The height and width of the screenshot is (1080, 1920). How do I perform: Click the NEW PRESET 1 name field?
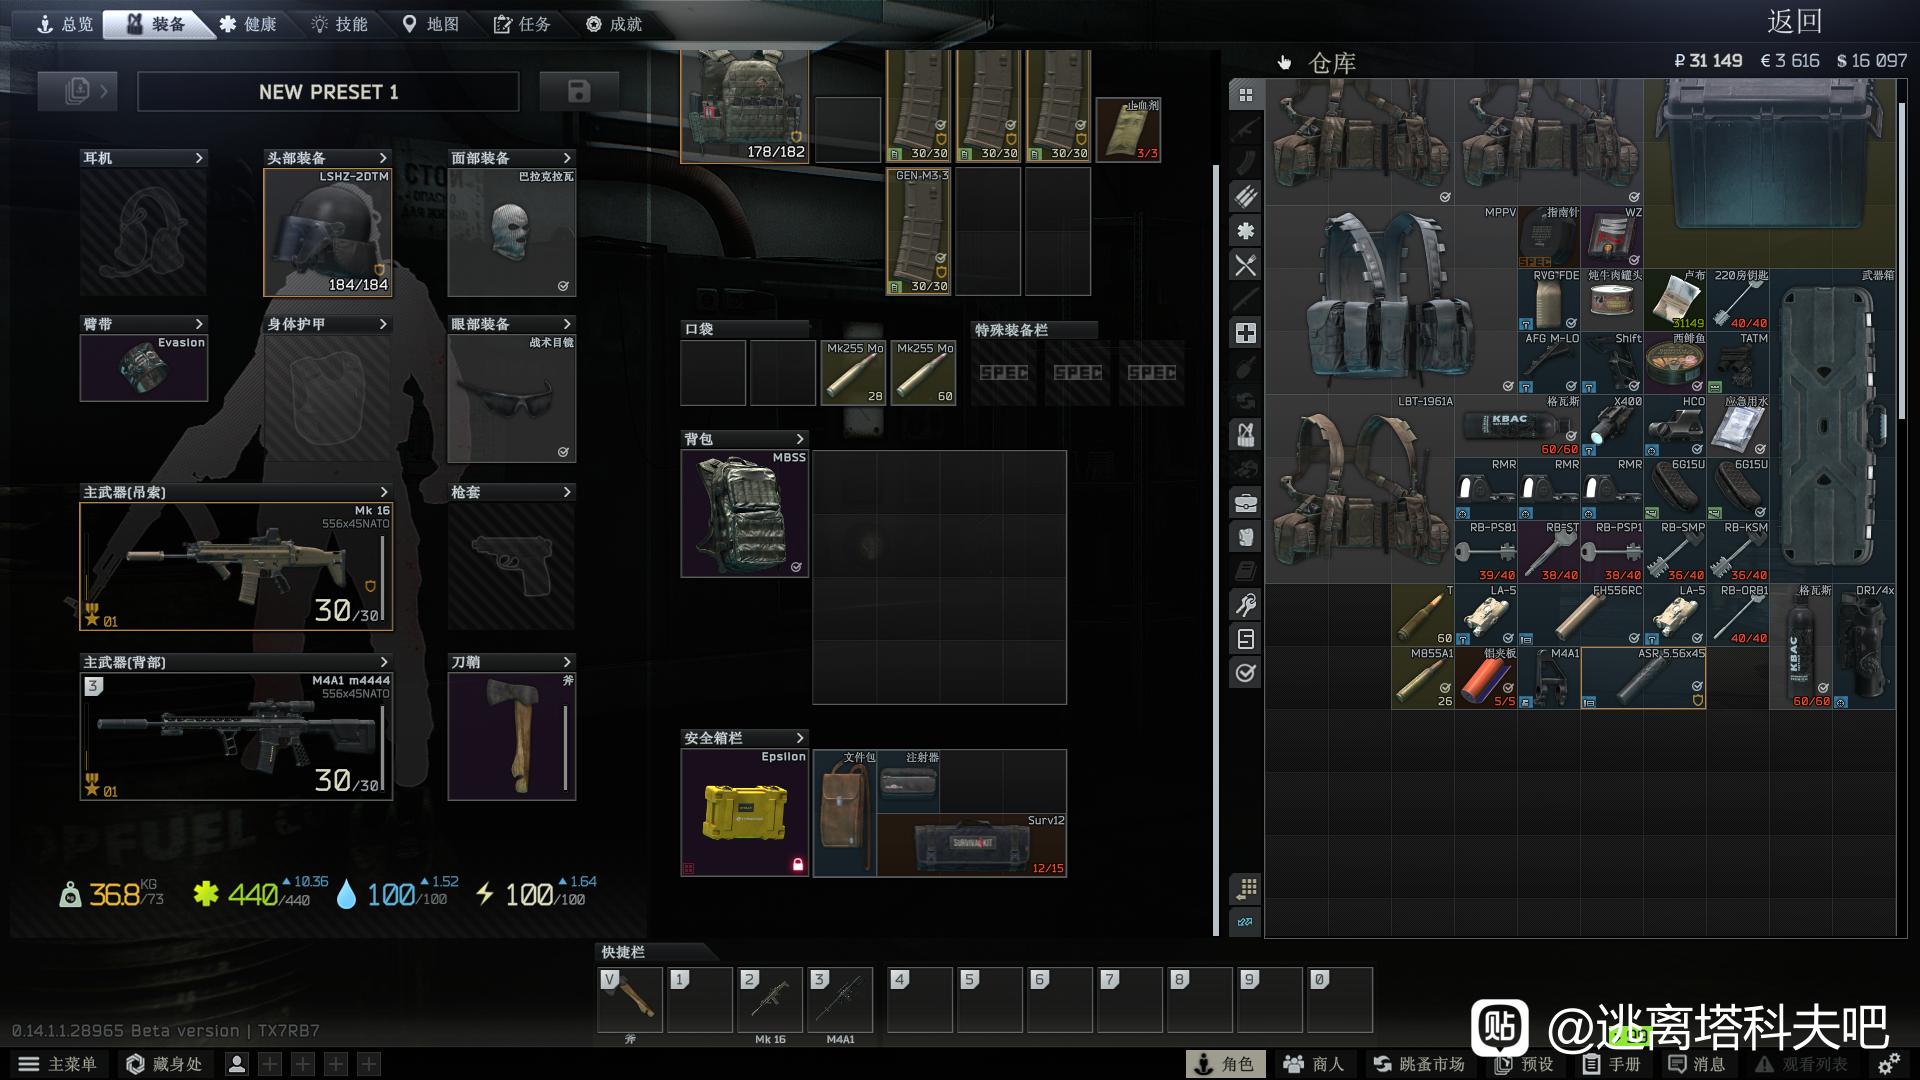[328, 92]
